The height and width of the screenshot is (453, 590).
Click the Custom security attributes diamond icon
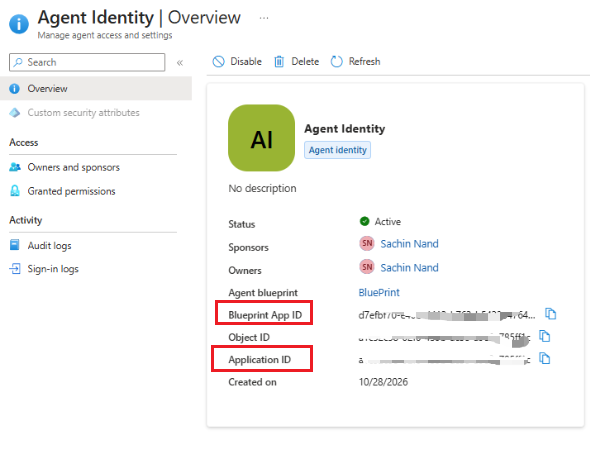pyautogui.click(x=15, y=112)
